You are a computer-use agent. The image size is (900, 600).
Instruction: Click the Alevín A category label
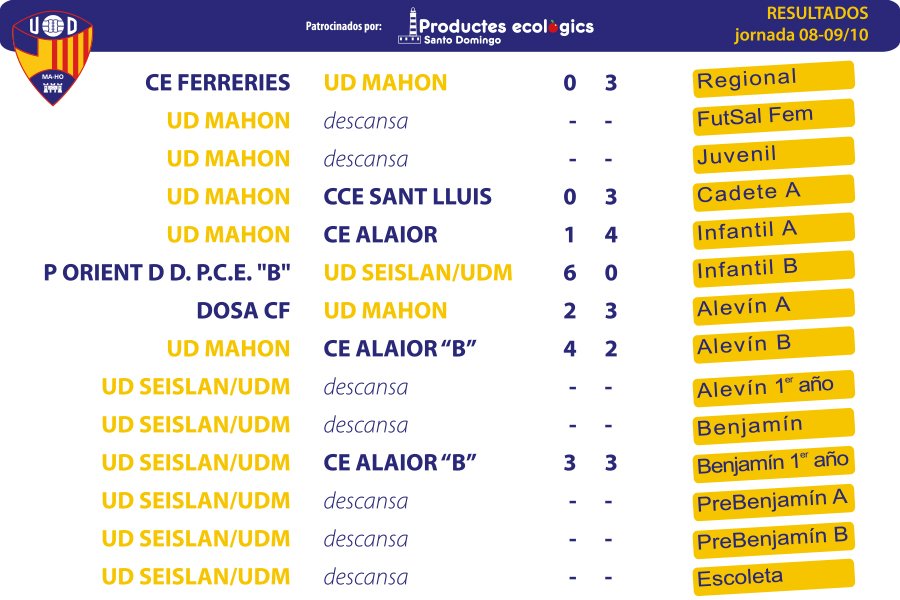tap(774, 307)
